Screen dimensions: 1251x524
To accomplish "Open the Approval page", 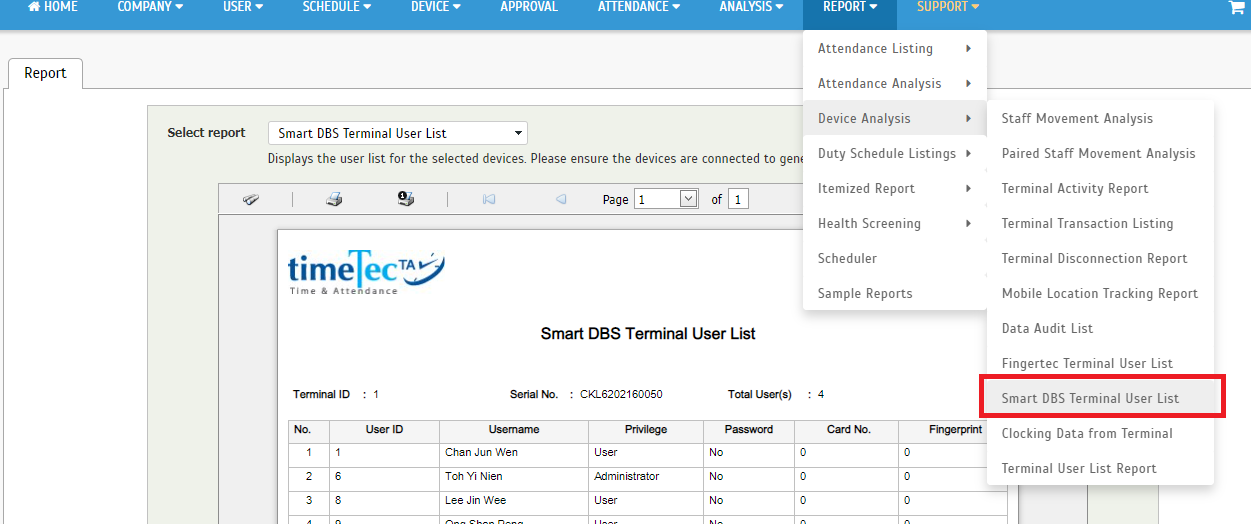I will (x=530, y=7).
